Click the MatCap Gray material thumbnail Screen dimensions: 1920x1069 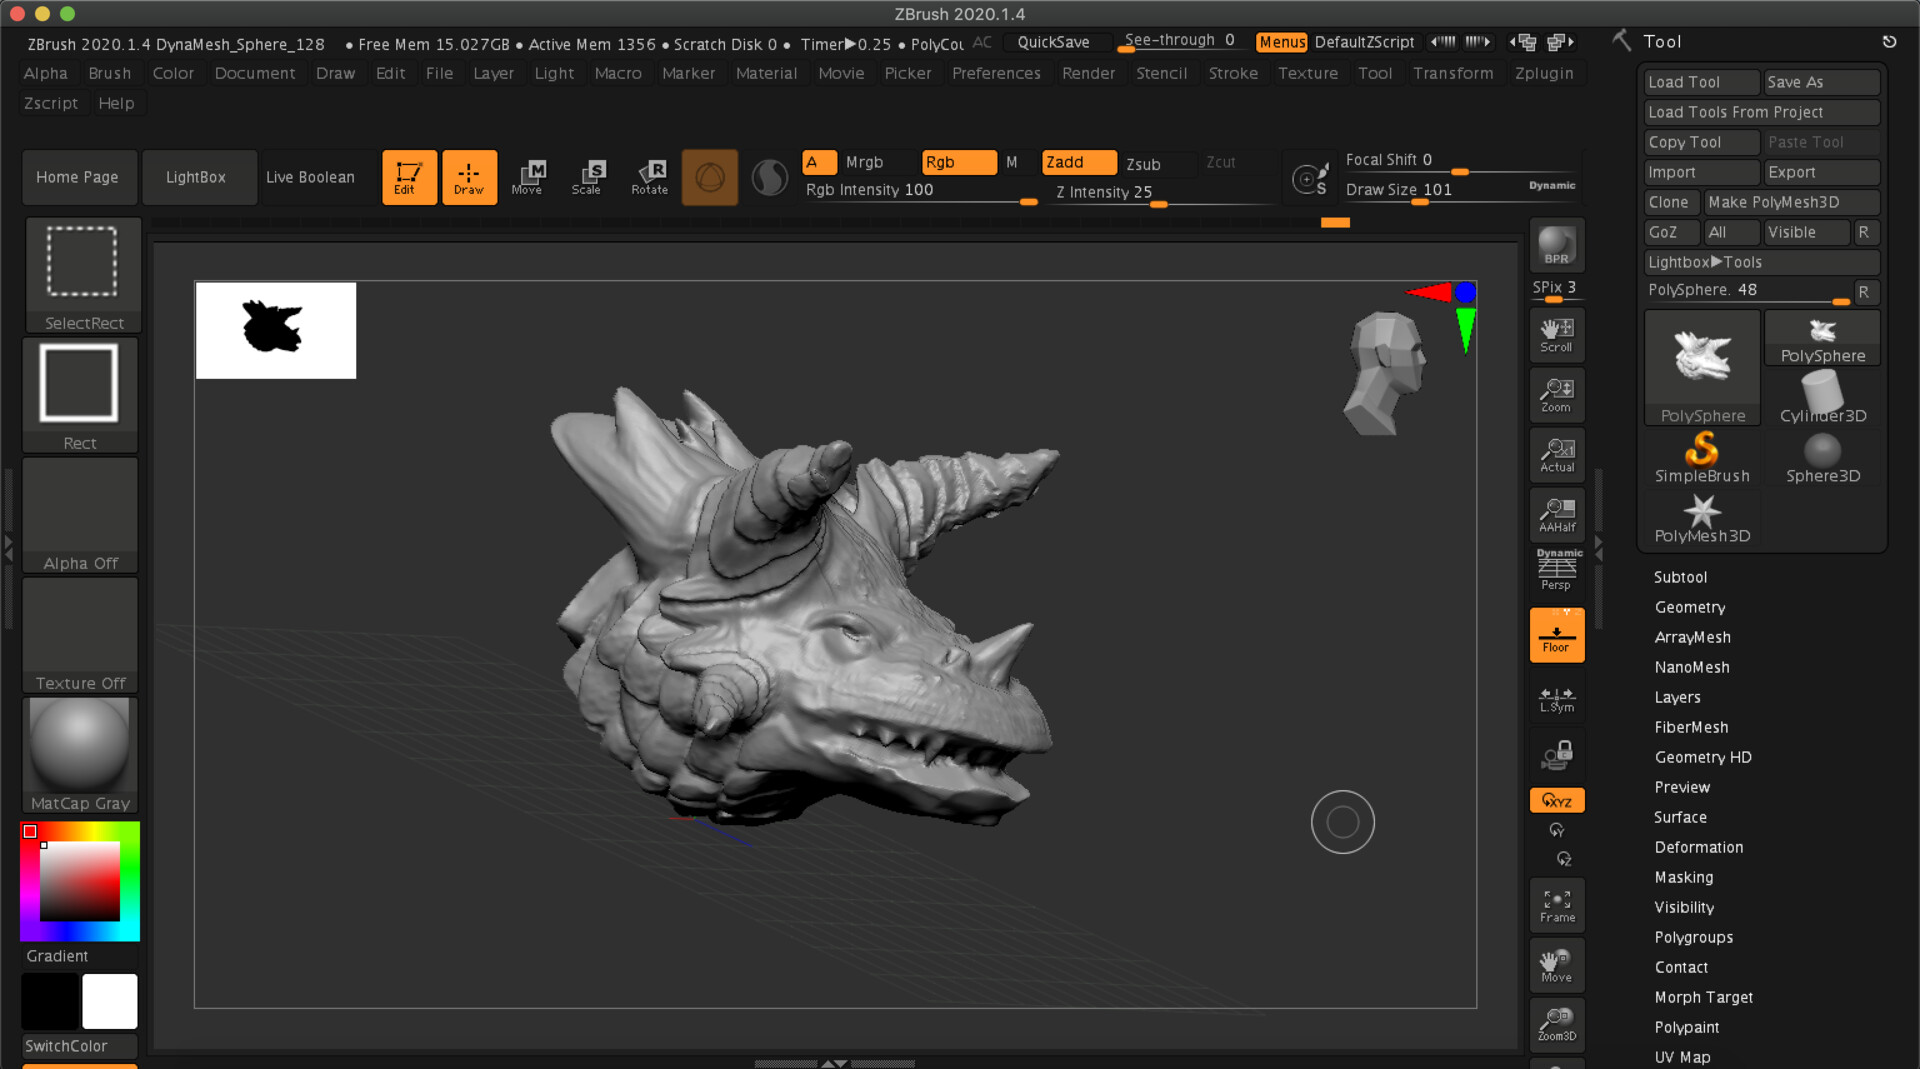pyautogui.click(x=79, y=745)
